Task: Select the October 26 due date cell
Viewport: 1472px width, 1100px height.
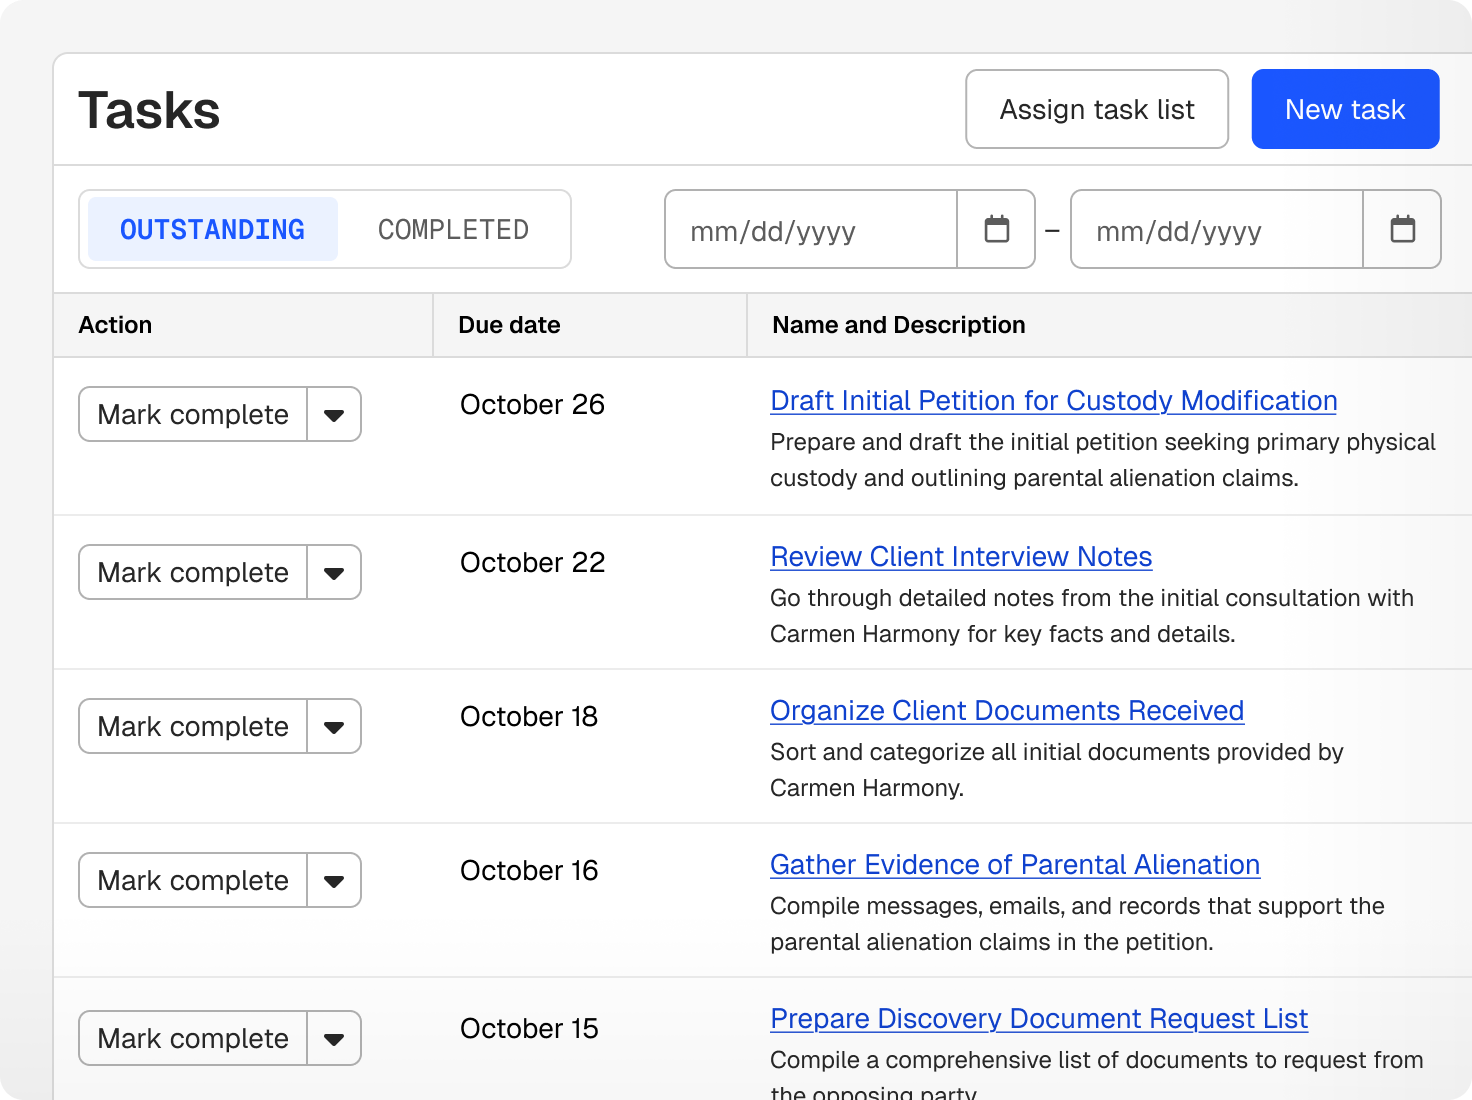Action: pos(532,405)
